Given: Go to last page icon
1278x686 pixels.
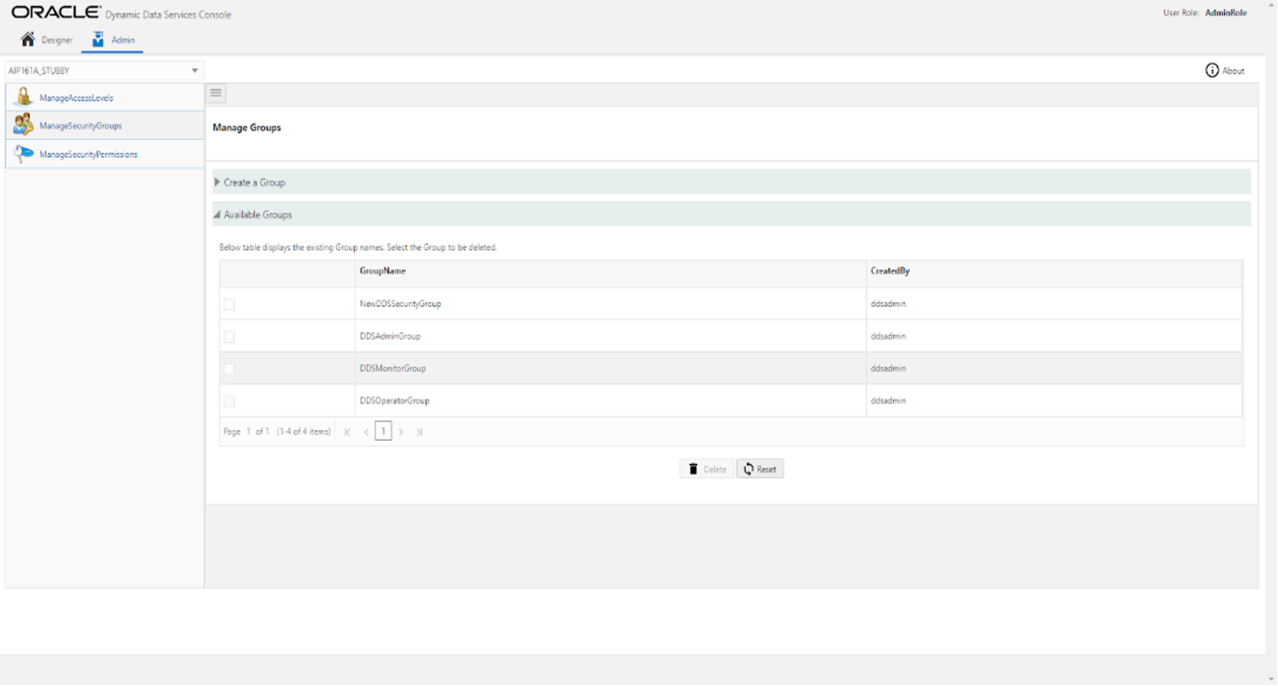Looking at the screenshot, I should (420, 432).
